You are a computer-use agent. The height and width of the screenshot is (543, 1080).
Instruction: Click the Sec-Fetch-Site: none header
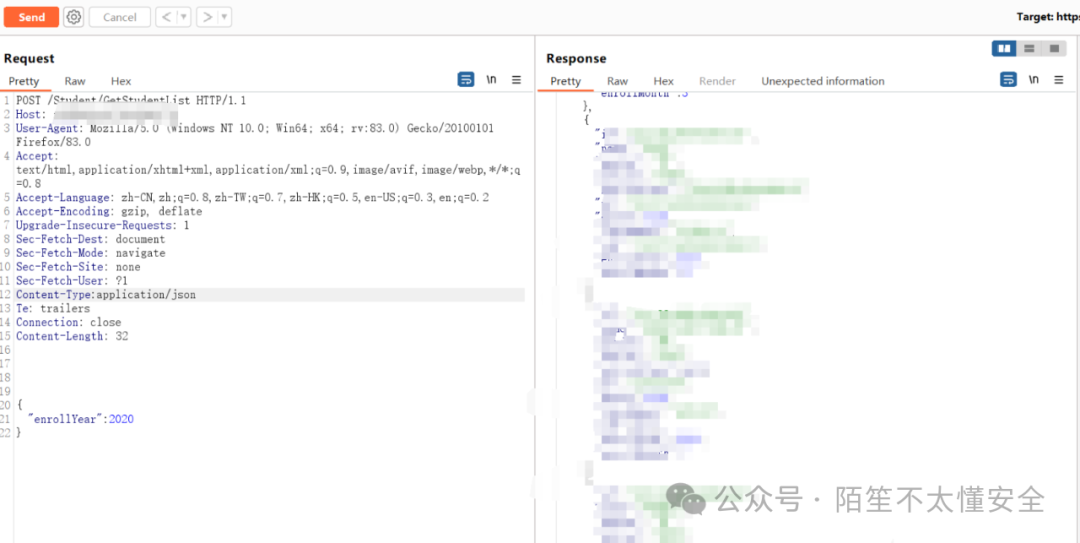[79, 267]
